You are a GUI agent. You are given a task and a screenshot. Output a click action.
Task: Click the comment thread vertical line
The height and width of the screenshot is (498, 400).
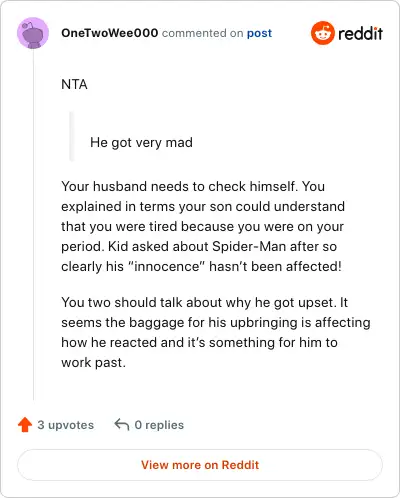click(x=33, y=224)
